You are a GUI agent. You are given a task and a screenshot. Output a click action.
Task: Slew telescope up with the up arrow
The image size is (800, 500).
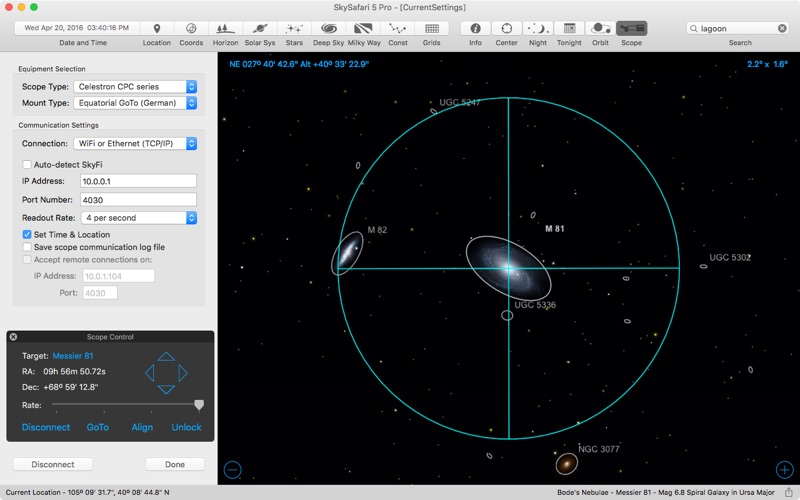tap(166, 357)
